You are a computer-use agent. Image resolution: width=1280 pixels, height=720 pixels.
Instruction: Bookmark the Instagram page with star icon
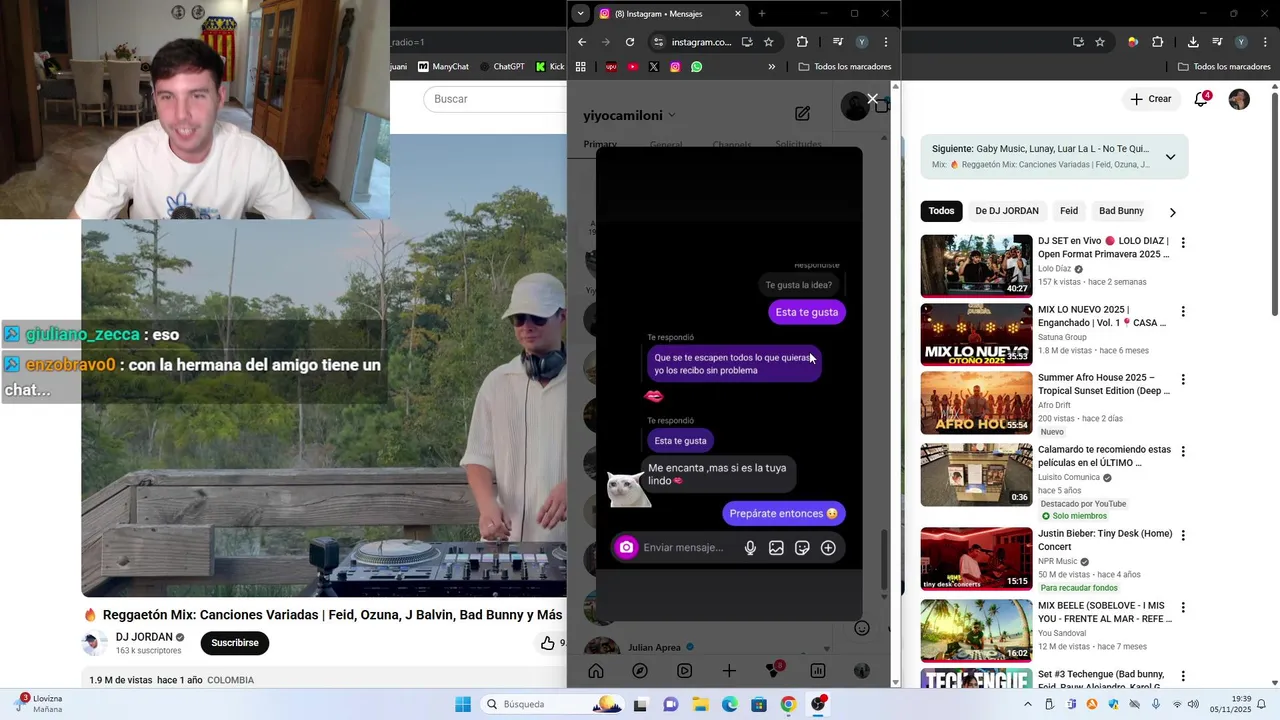click(768, 42)
